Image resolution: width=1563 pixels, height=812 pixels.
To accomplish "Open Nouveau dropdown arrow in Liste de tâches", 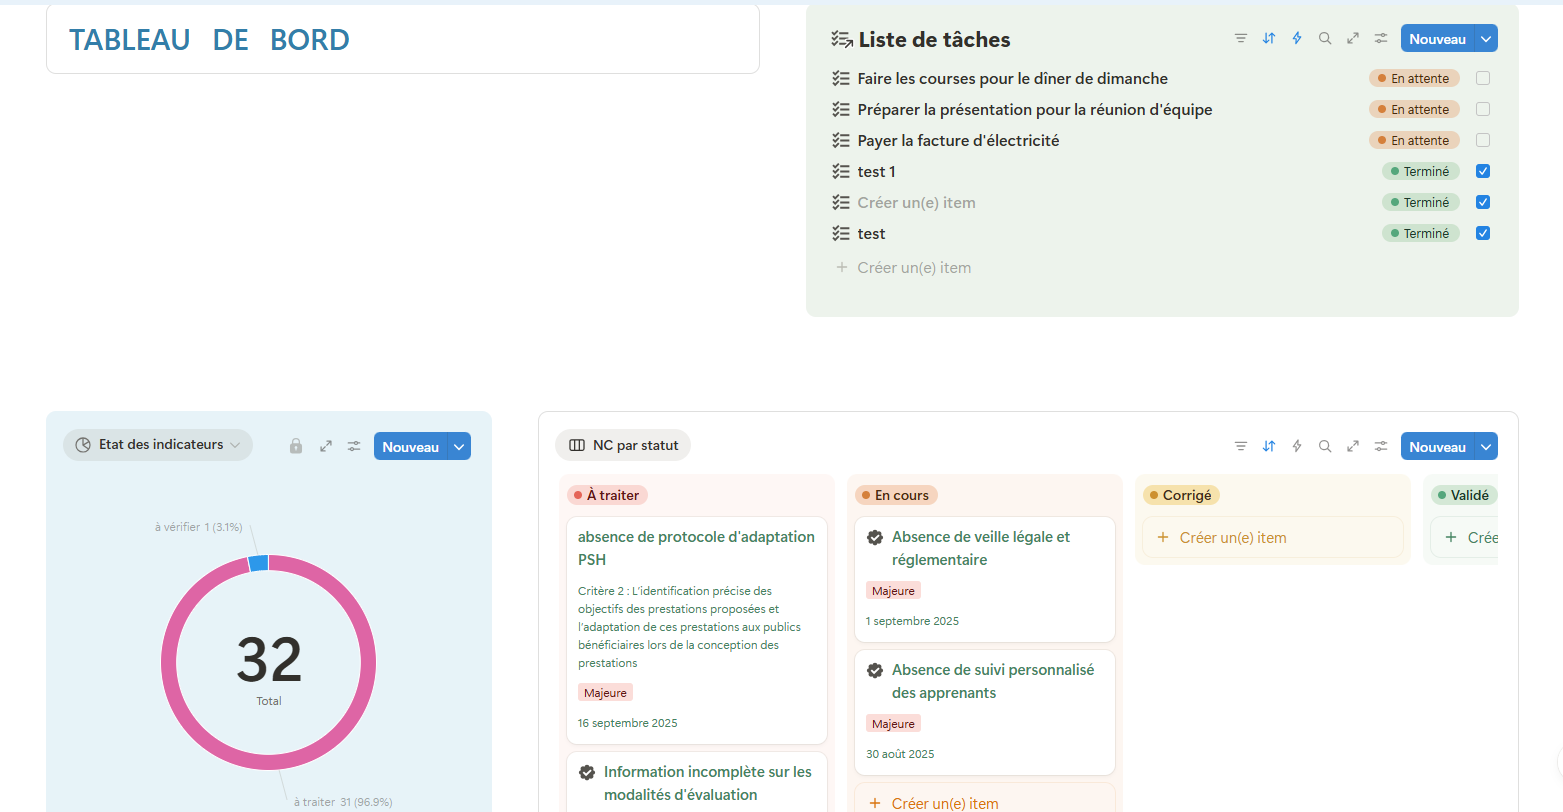I will [1486, 39].
